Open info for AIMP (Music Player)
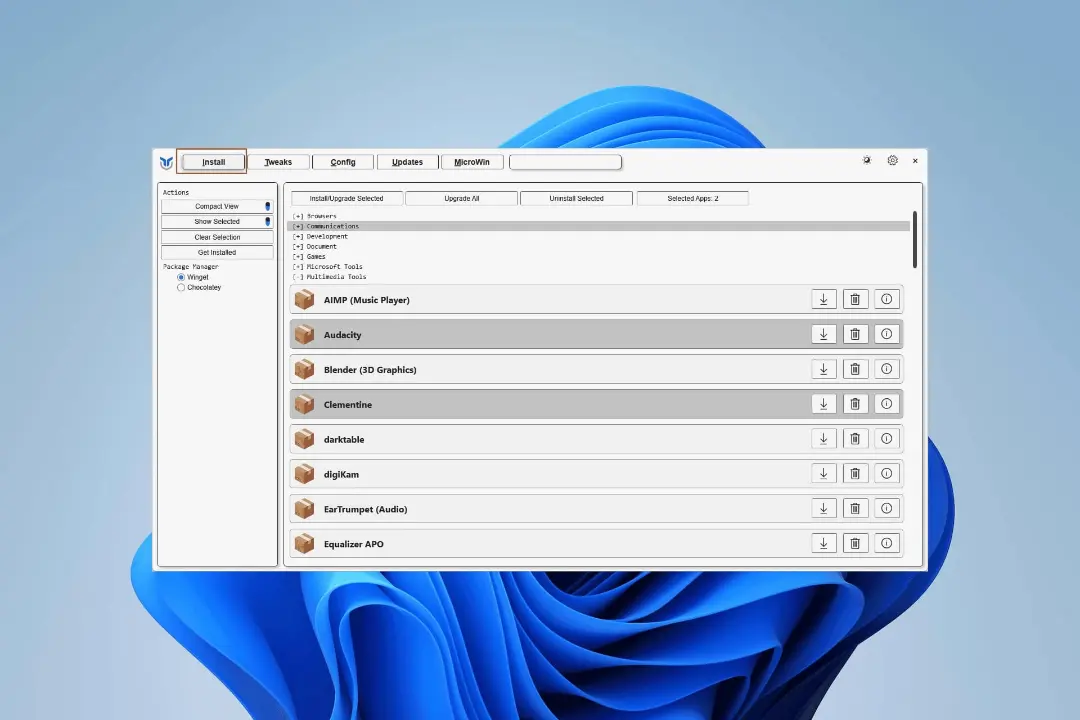1080x720 pixels. click(x=886, y=299)
